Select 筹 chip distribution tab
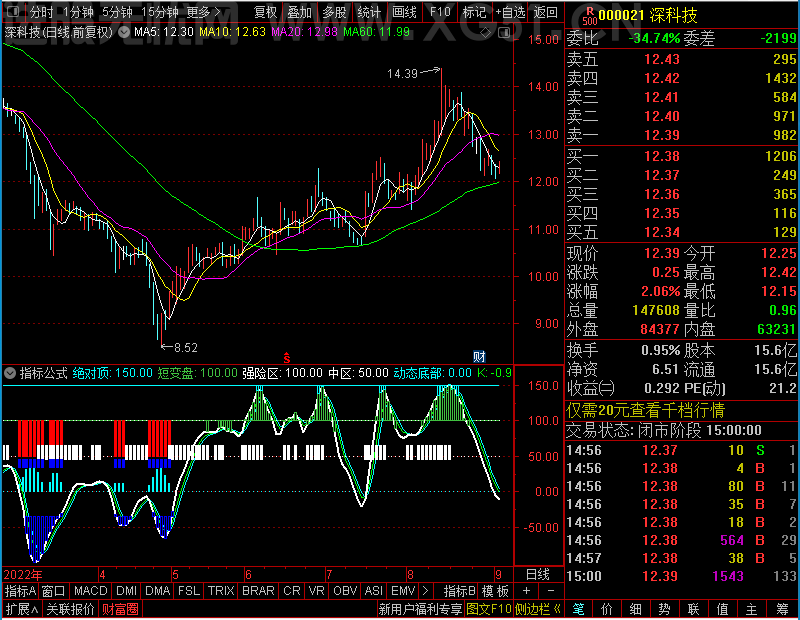The image size is (800, 620). coord(782,609)
